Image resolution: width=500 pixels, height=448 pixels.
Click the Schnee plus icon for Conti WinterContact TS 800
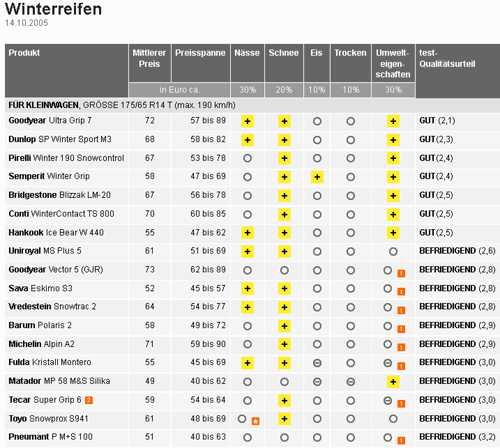coord(284,214)
